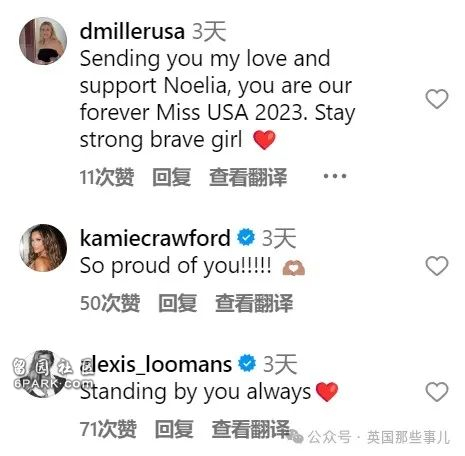This screenshot has height=456, width=465.
Task: Reply (回复) to alexis_loomans' comment
Action: [x=174, y=429]
